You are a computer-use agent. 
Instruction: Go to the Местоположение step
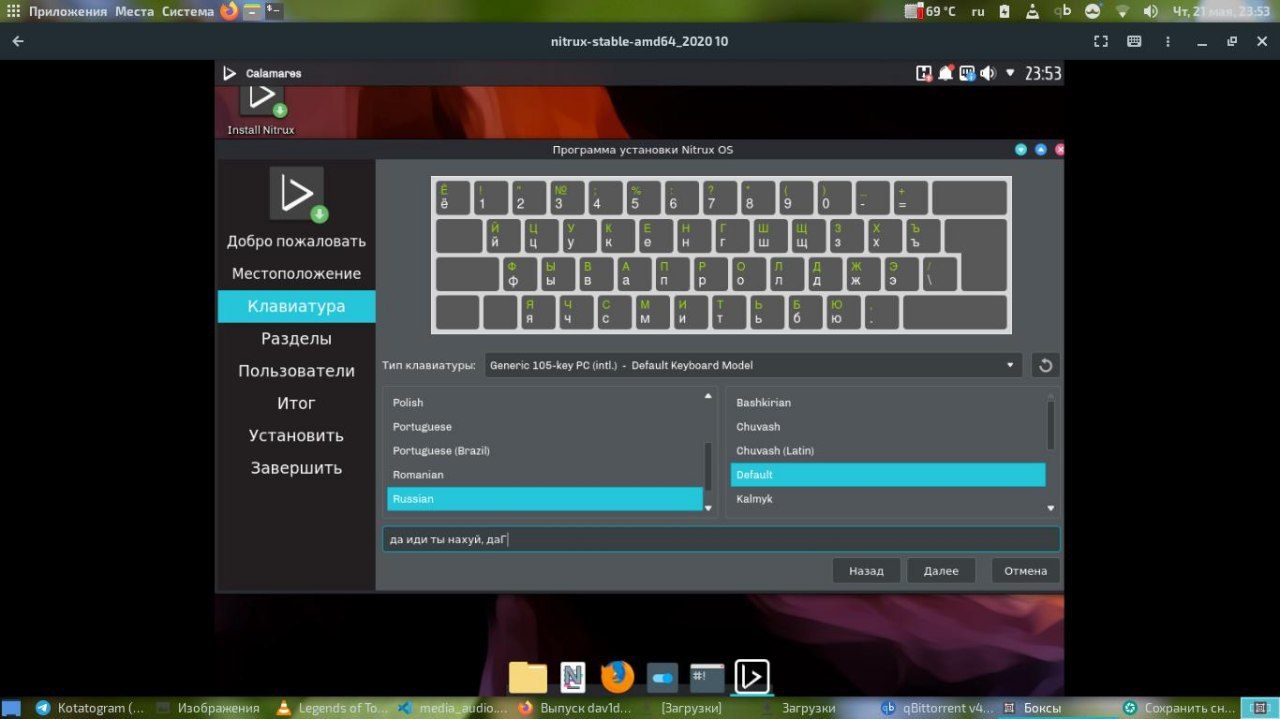(296, 273)
